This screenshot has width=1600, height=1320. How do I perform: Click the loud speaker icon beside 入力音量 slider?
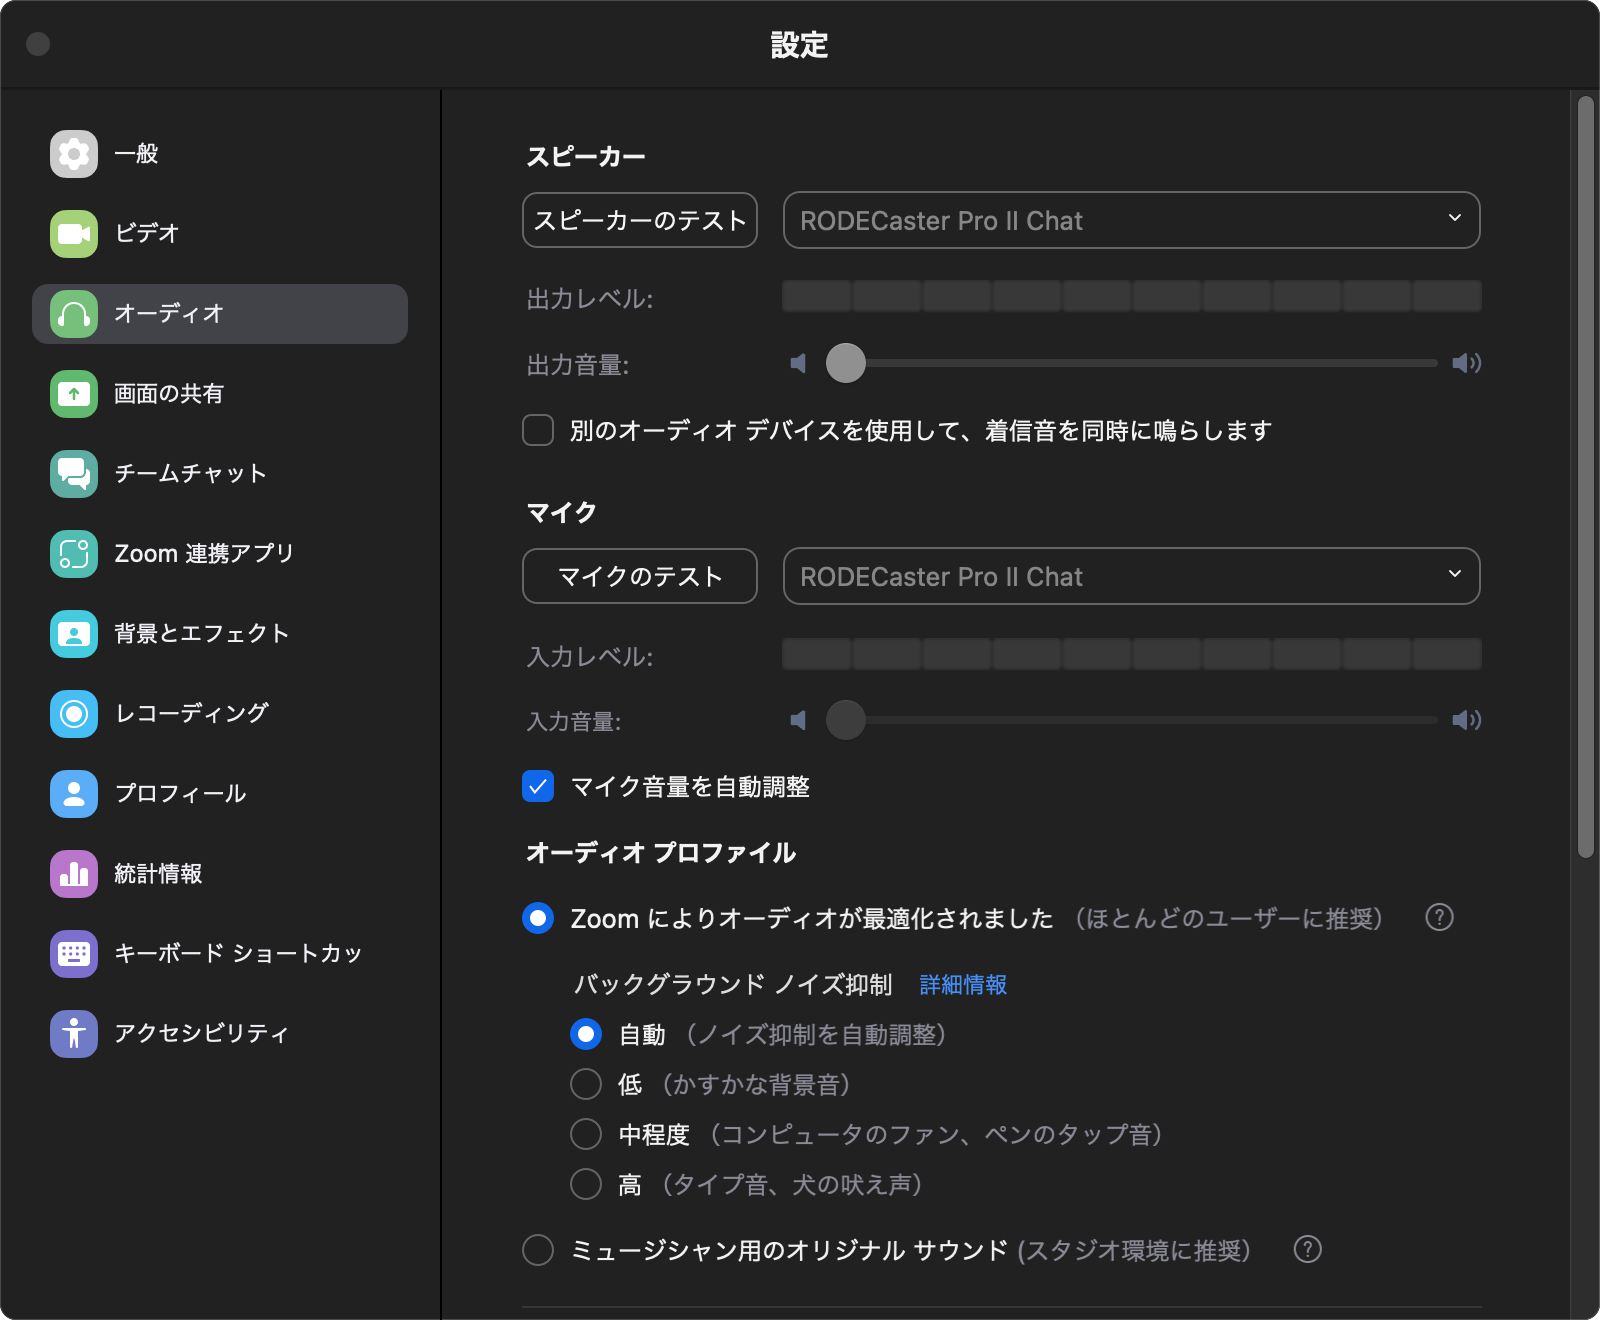click(1467, 720)
